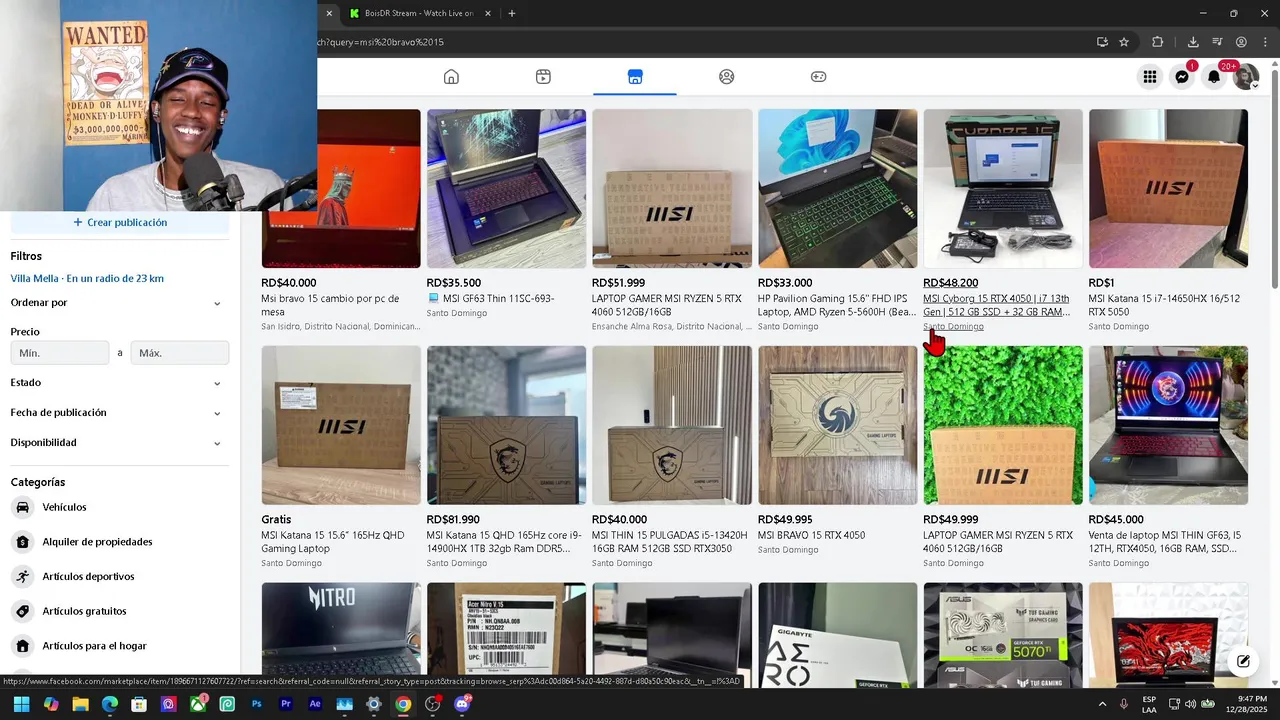Change location Villa Mella radio link
Image resolution: width=1280 pixels, height=720 pixels.
pyautogui.click(x=87, y=278)
